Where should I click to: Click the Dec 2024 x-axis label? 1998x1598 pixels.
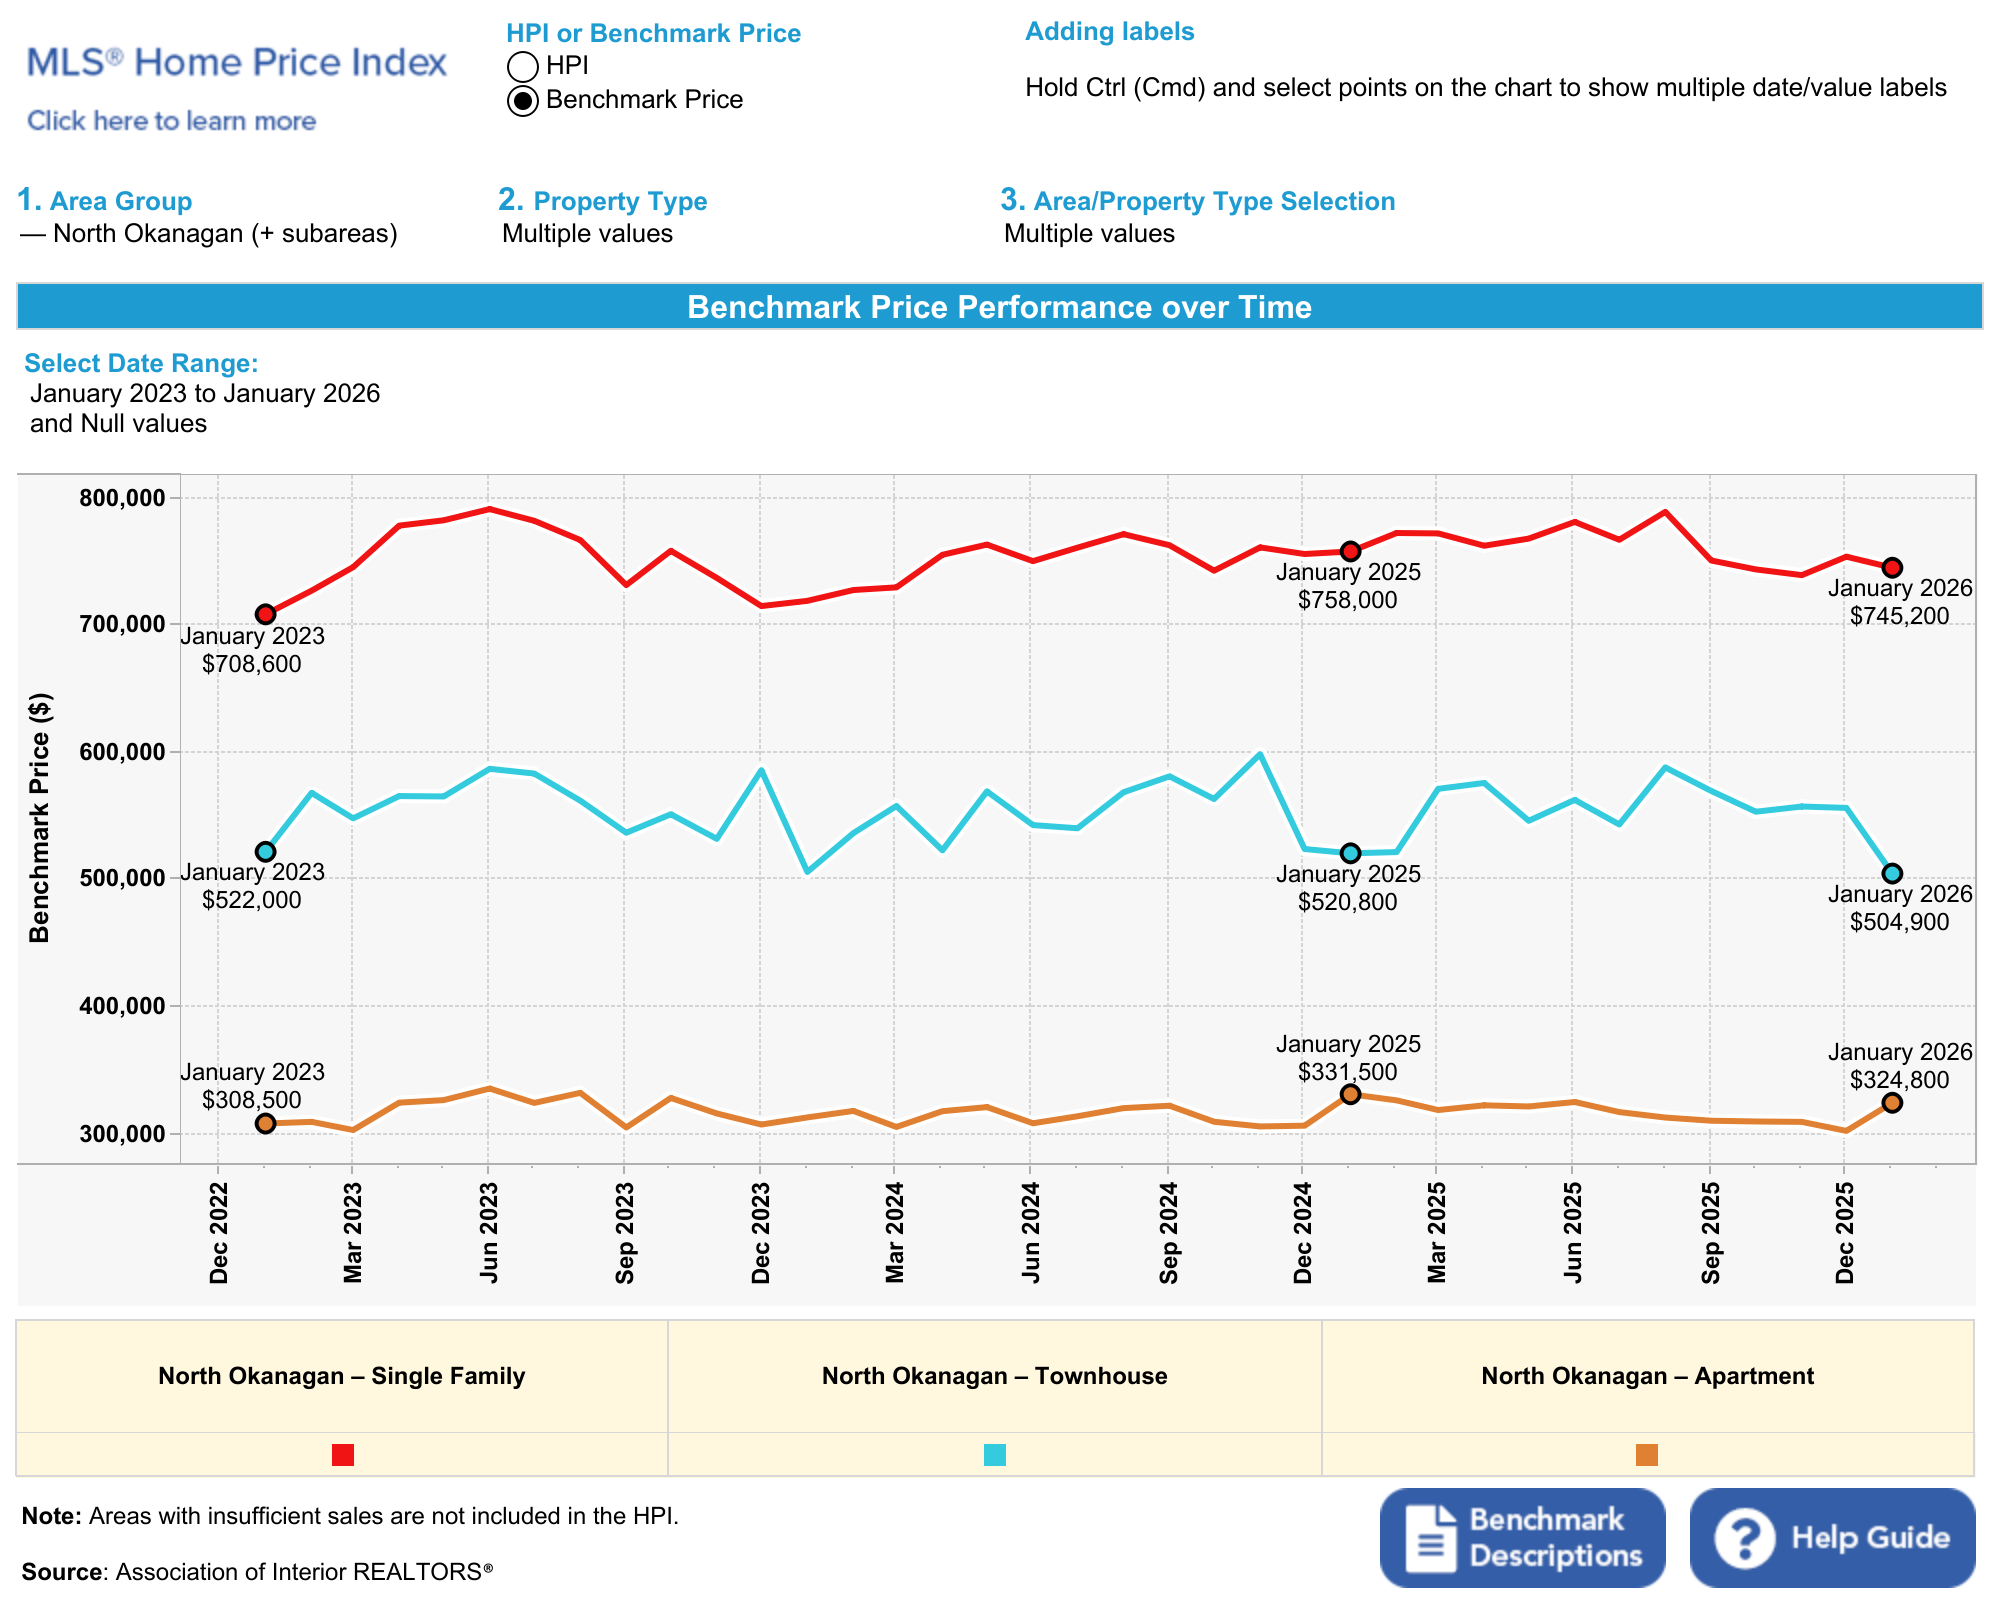pos(1302,1233)
